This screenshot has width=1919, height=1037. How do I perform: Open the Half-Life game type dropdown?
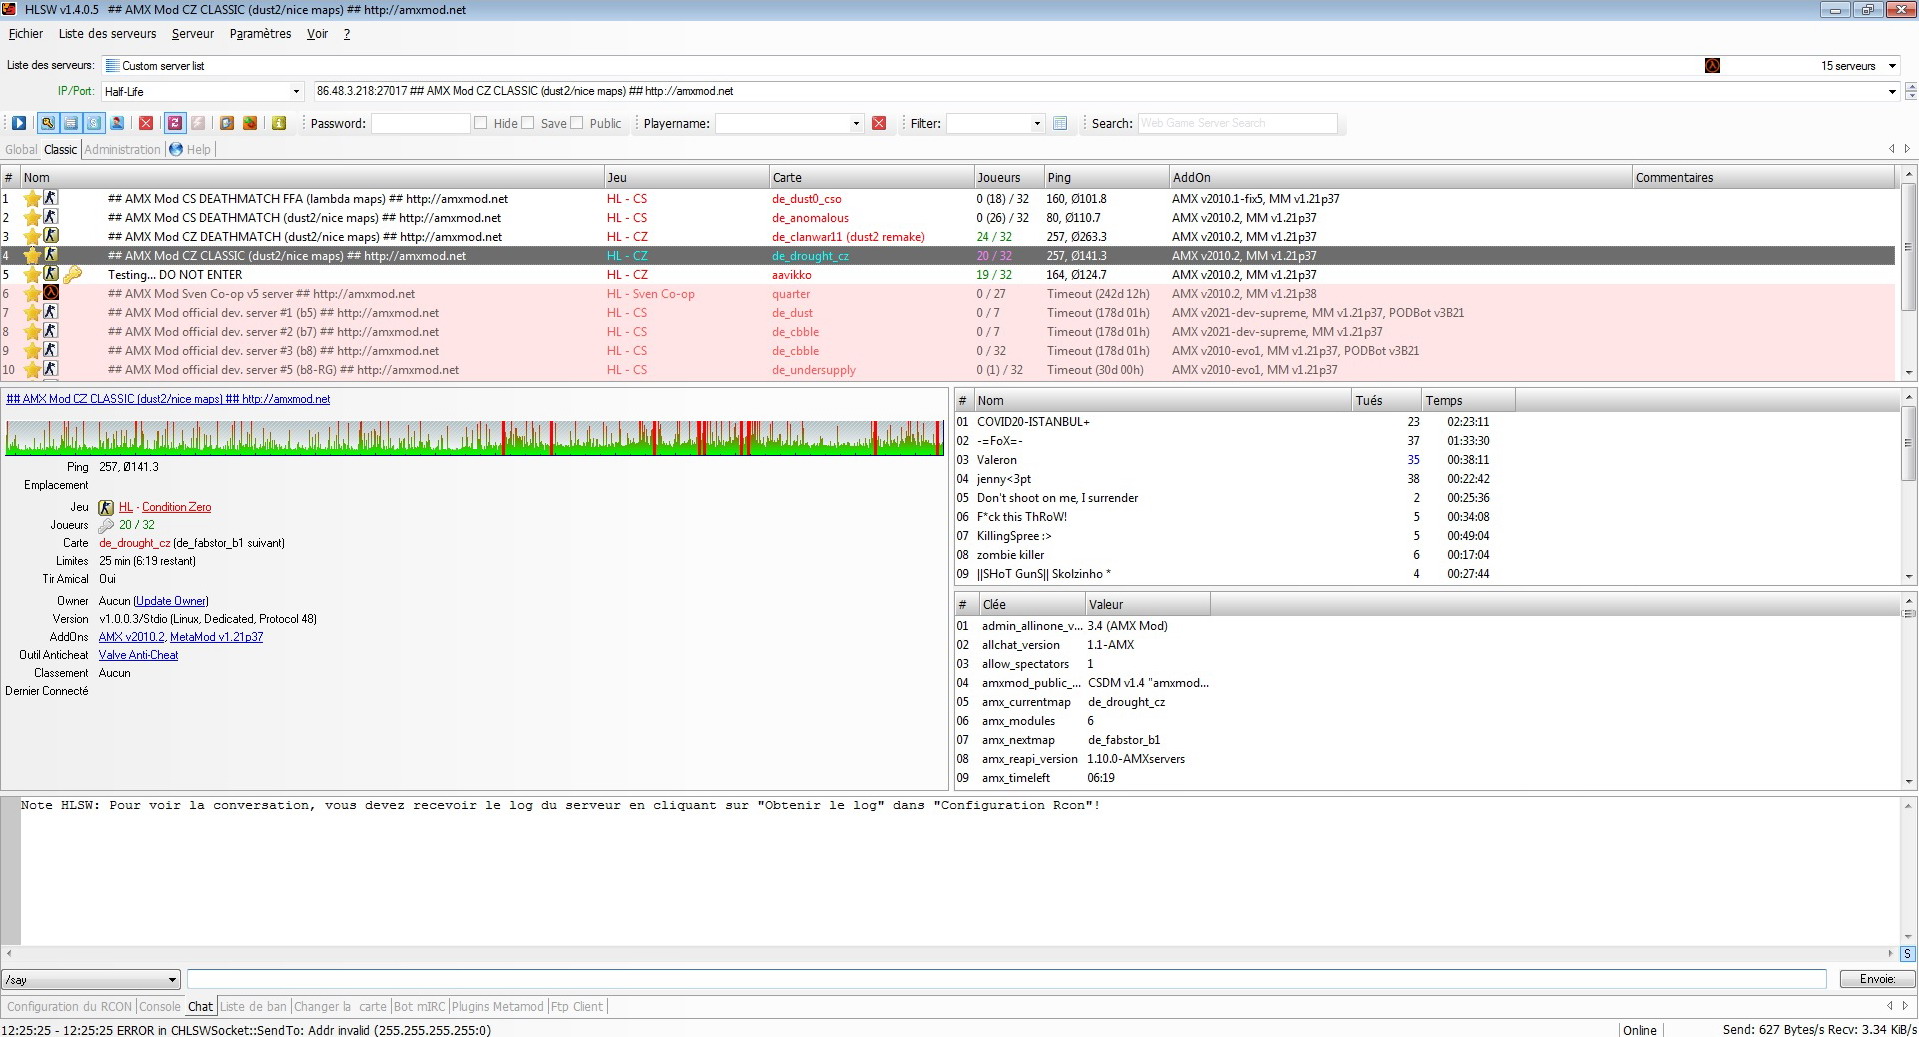coord(296,92)
